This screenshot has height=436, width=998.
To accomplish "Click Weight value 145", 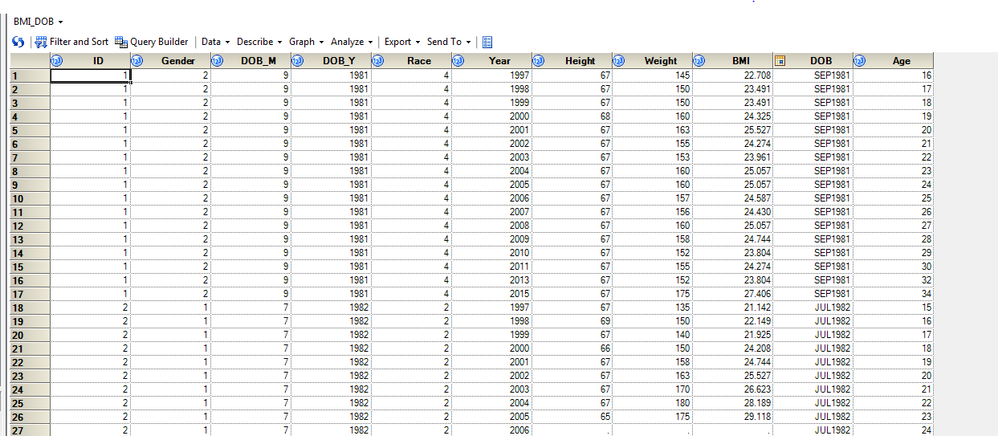I will coord(652,75).
